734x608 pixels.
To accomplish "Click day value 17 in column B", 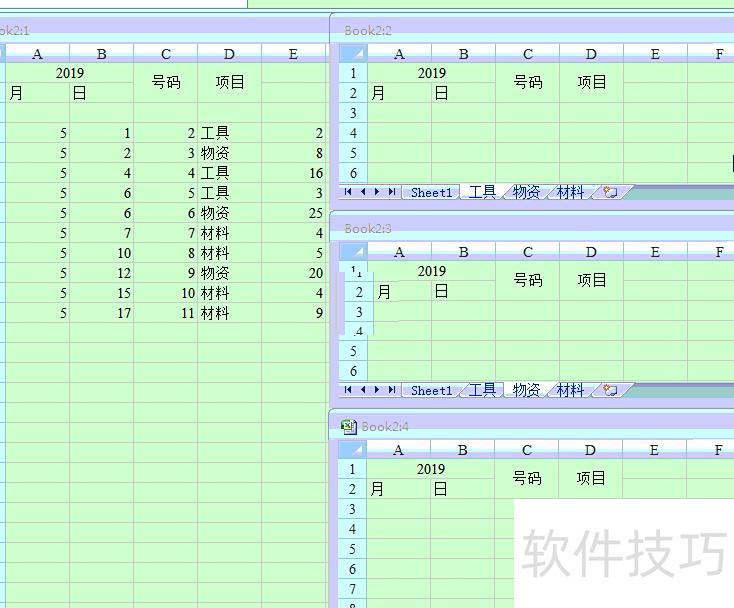I will coord(102,313).
